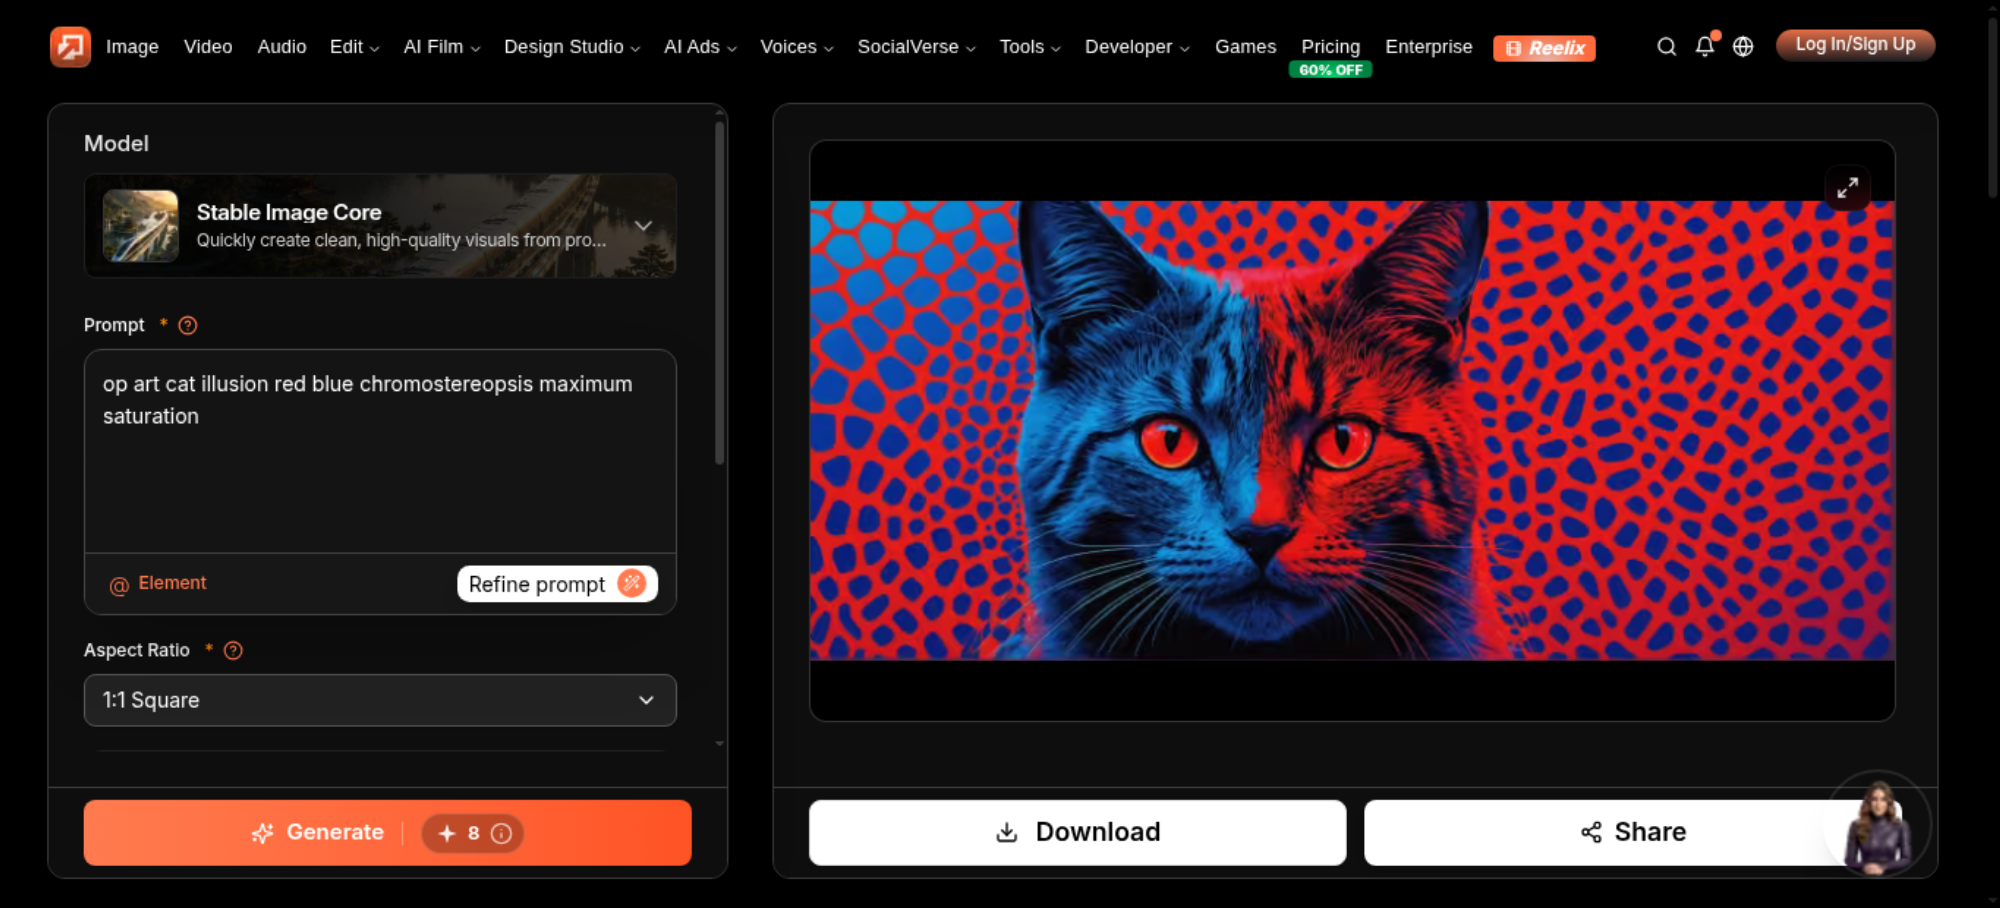This screenshot has width=2000, height=908.
Task: Open the search magnifier icon
Action: [1666, 47]
